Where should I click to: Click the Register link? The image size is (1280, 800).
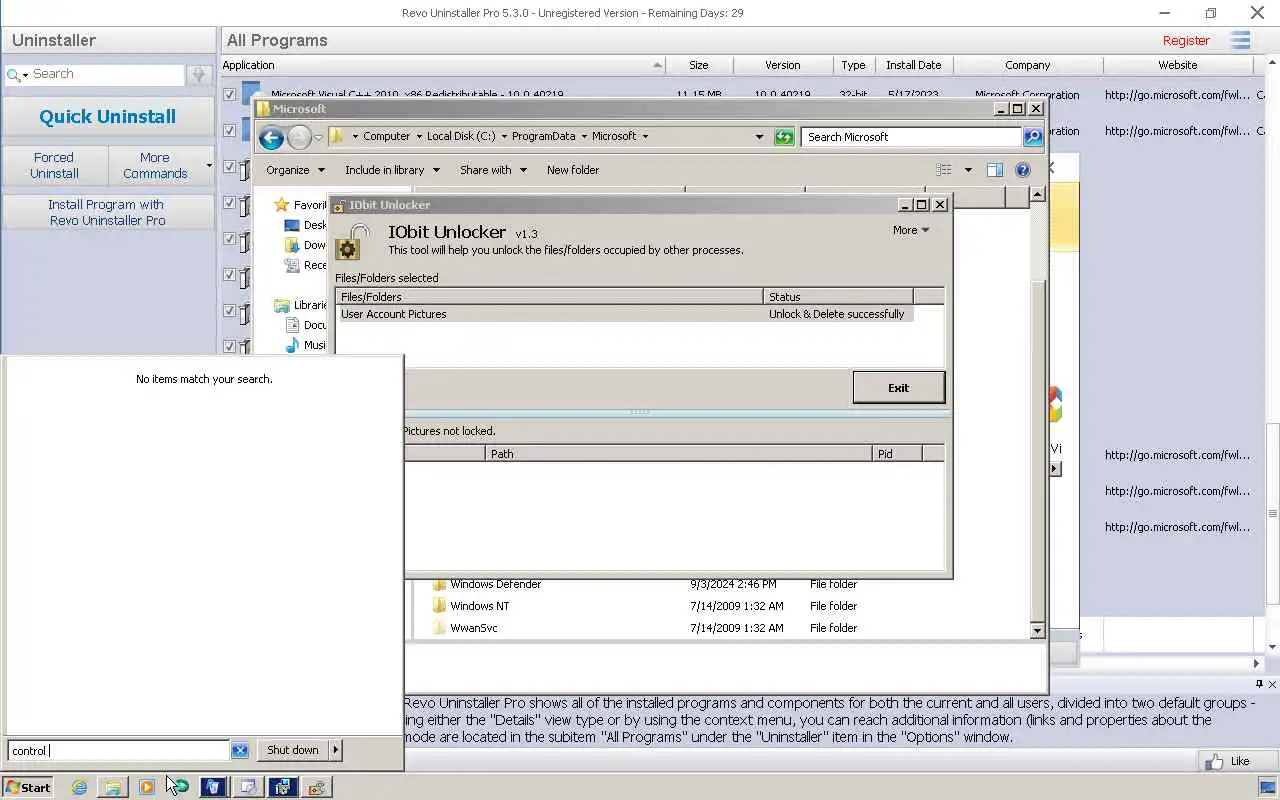tap(1186, 41)
